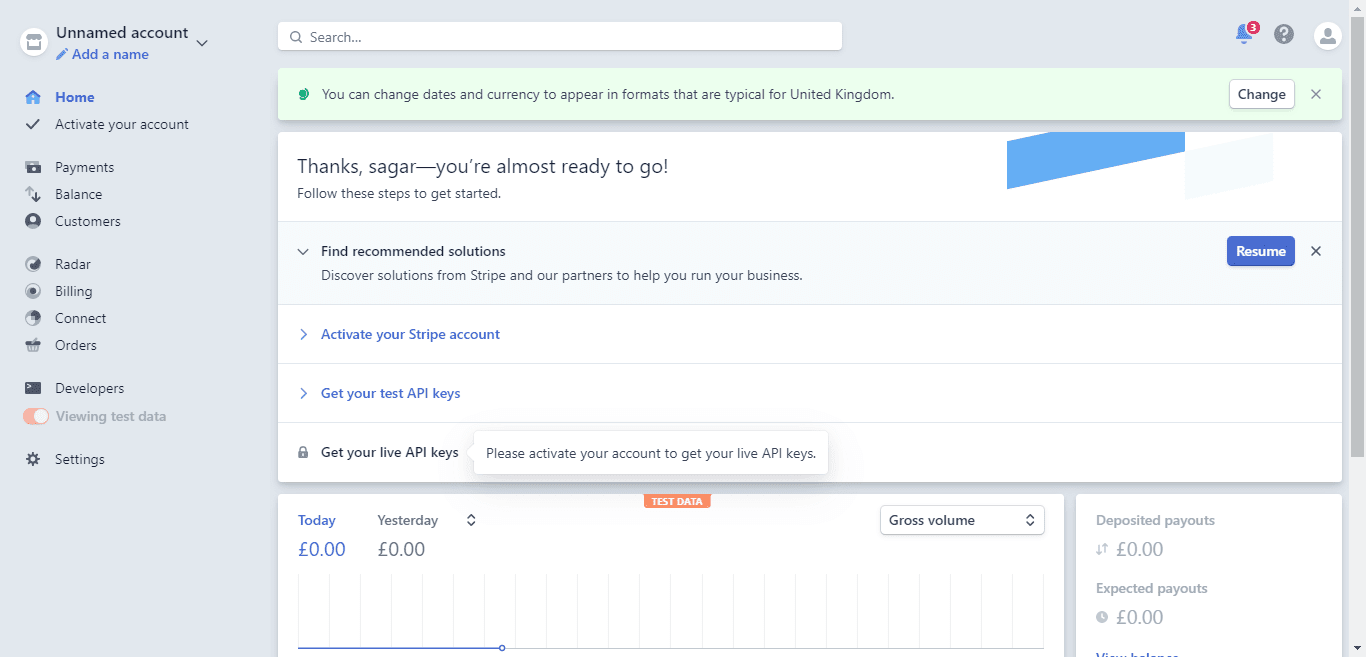This screenshot has width=1366, height=657.
Task: Open the user profile avatar icon
Action: [1327, 36]
